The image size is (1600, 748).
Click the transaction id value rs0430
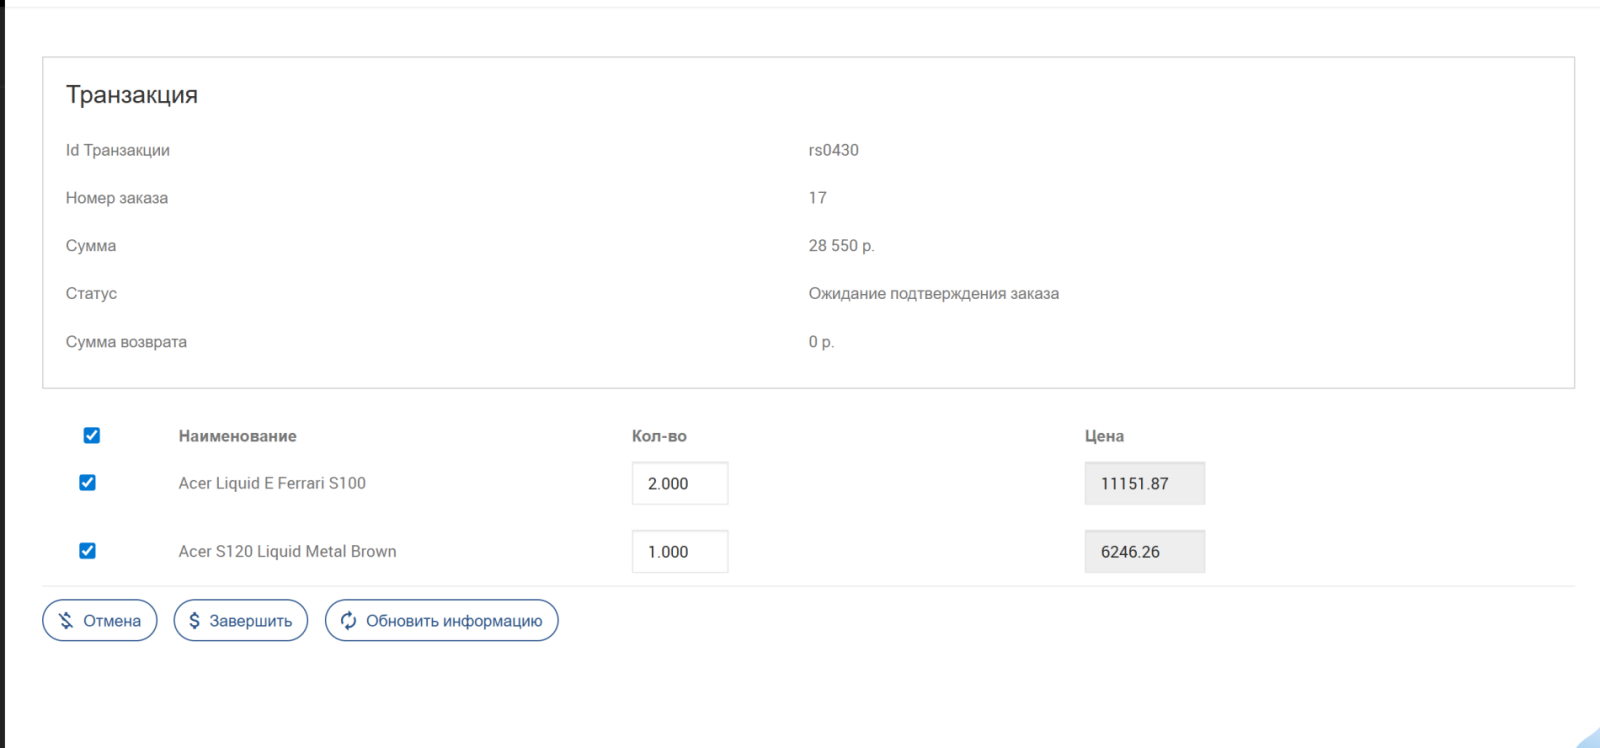[834, 150]
